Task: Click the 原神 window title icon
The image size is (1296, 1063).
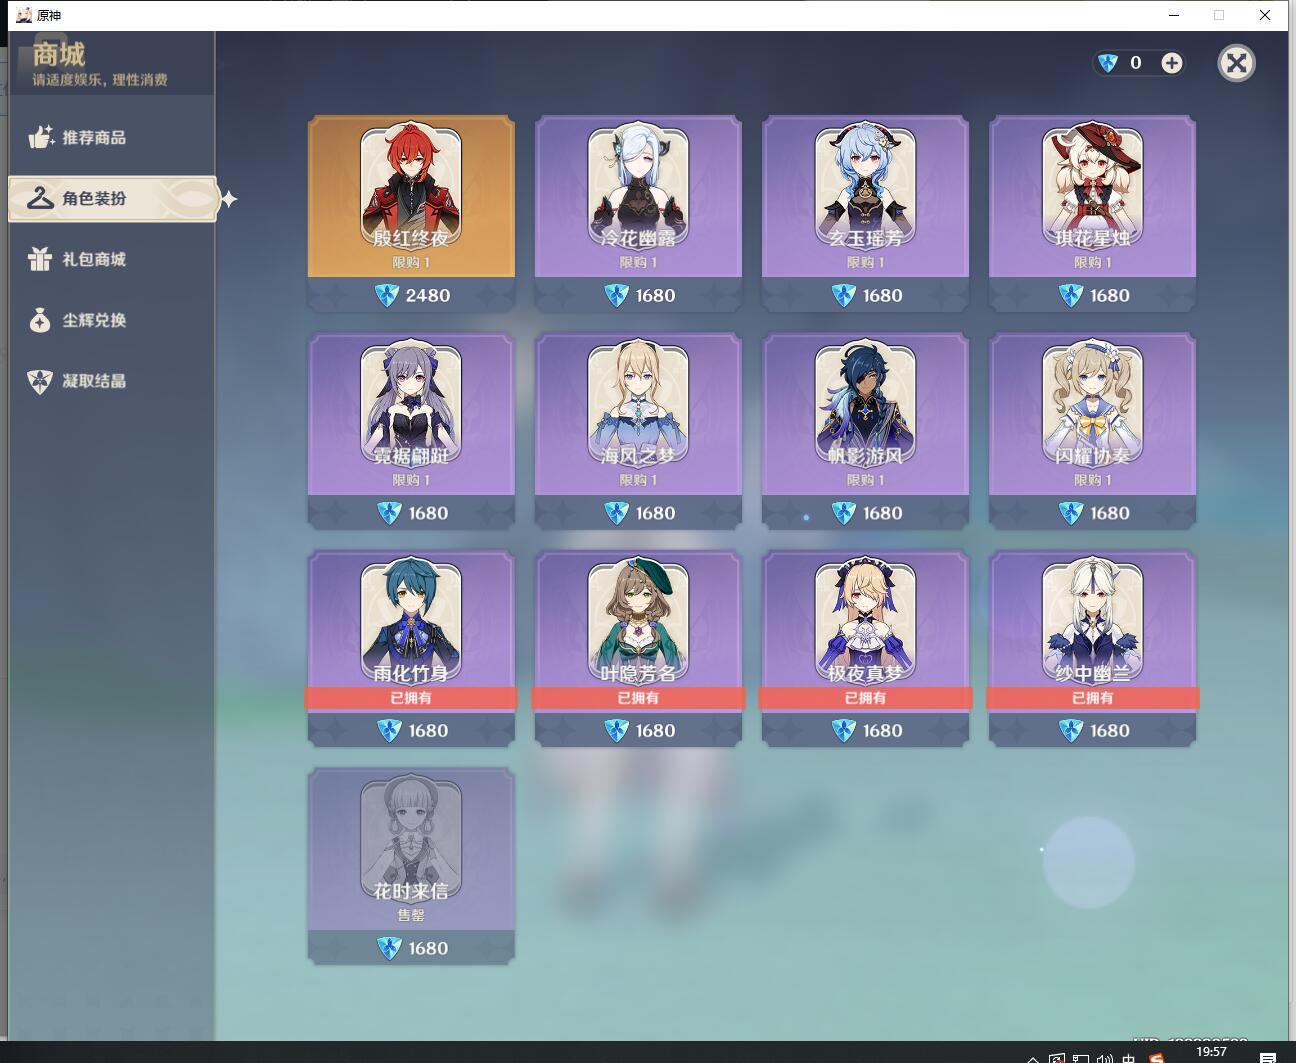Action: 24,15
